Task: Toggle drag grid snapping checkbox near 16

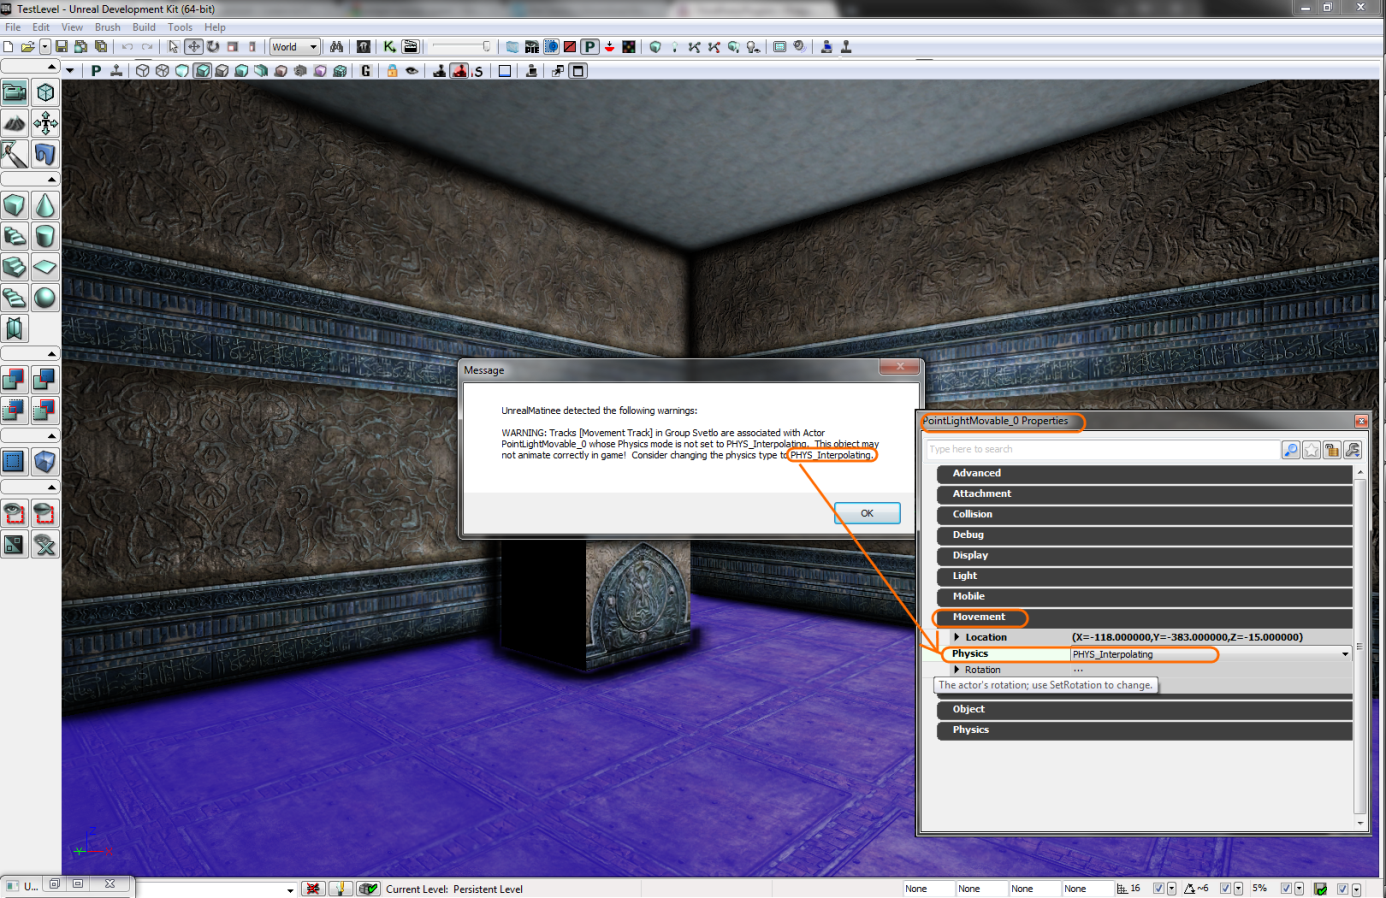Action: pos(1159,888)
